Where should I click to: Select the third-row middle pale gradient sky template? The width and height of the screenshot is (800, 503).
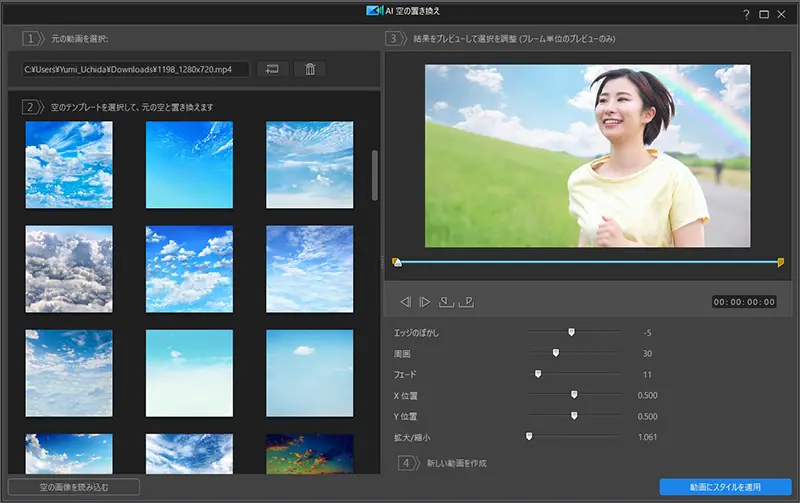click(189, 373)
